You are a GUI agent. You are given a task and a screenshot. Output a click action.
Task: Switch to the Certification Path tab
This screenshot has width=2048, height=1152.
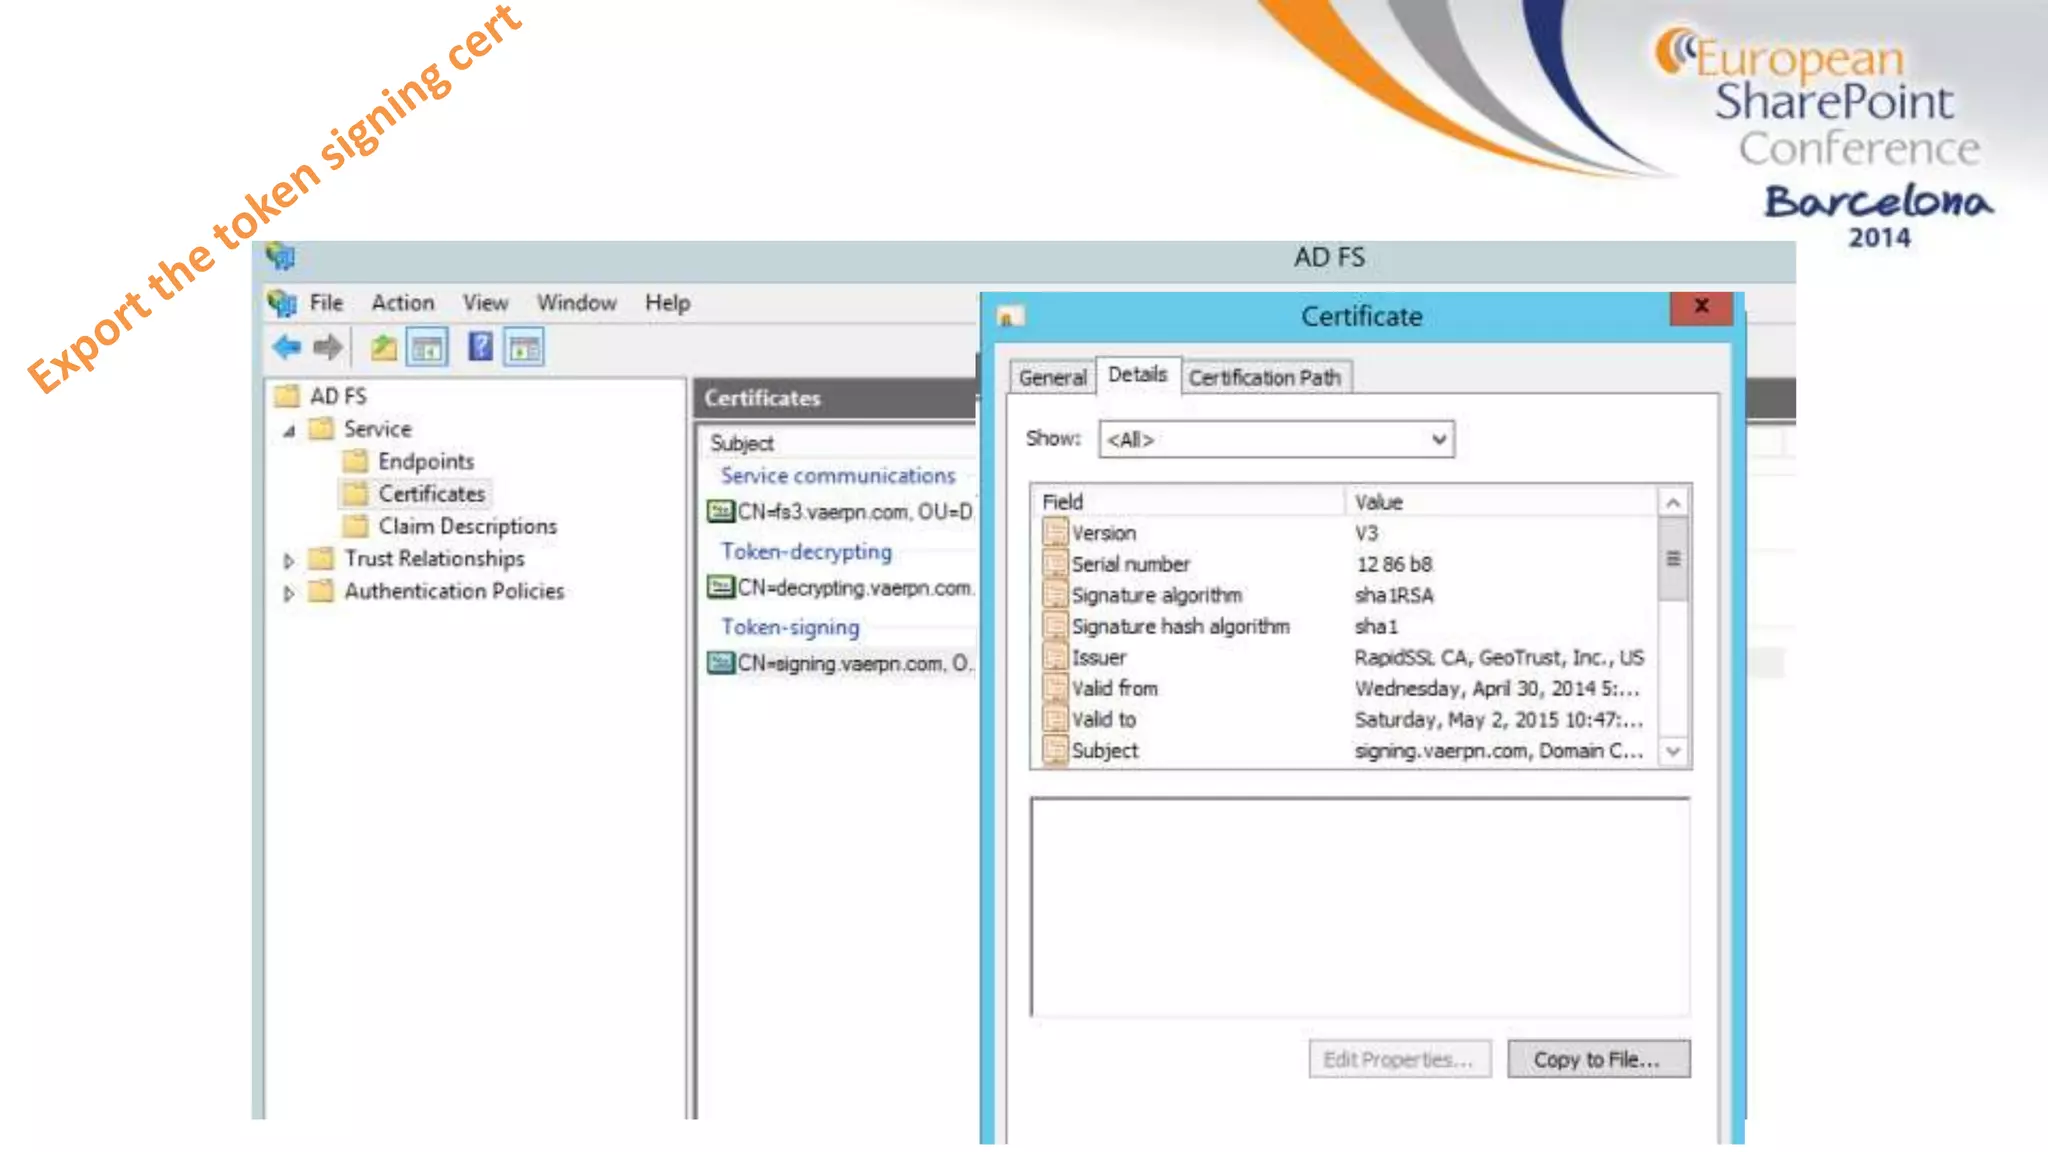point(1264,378)
